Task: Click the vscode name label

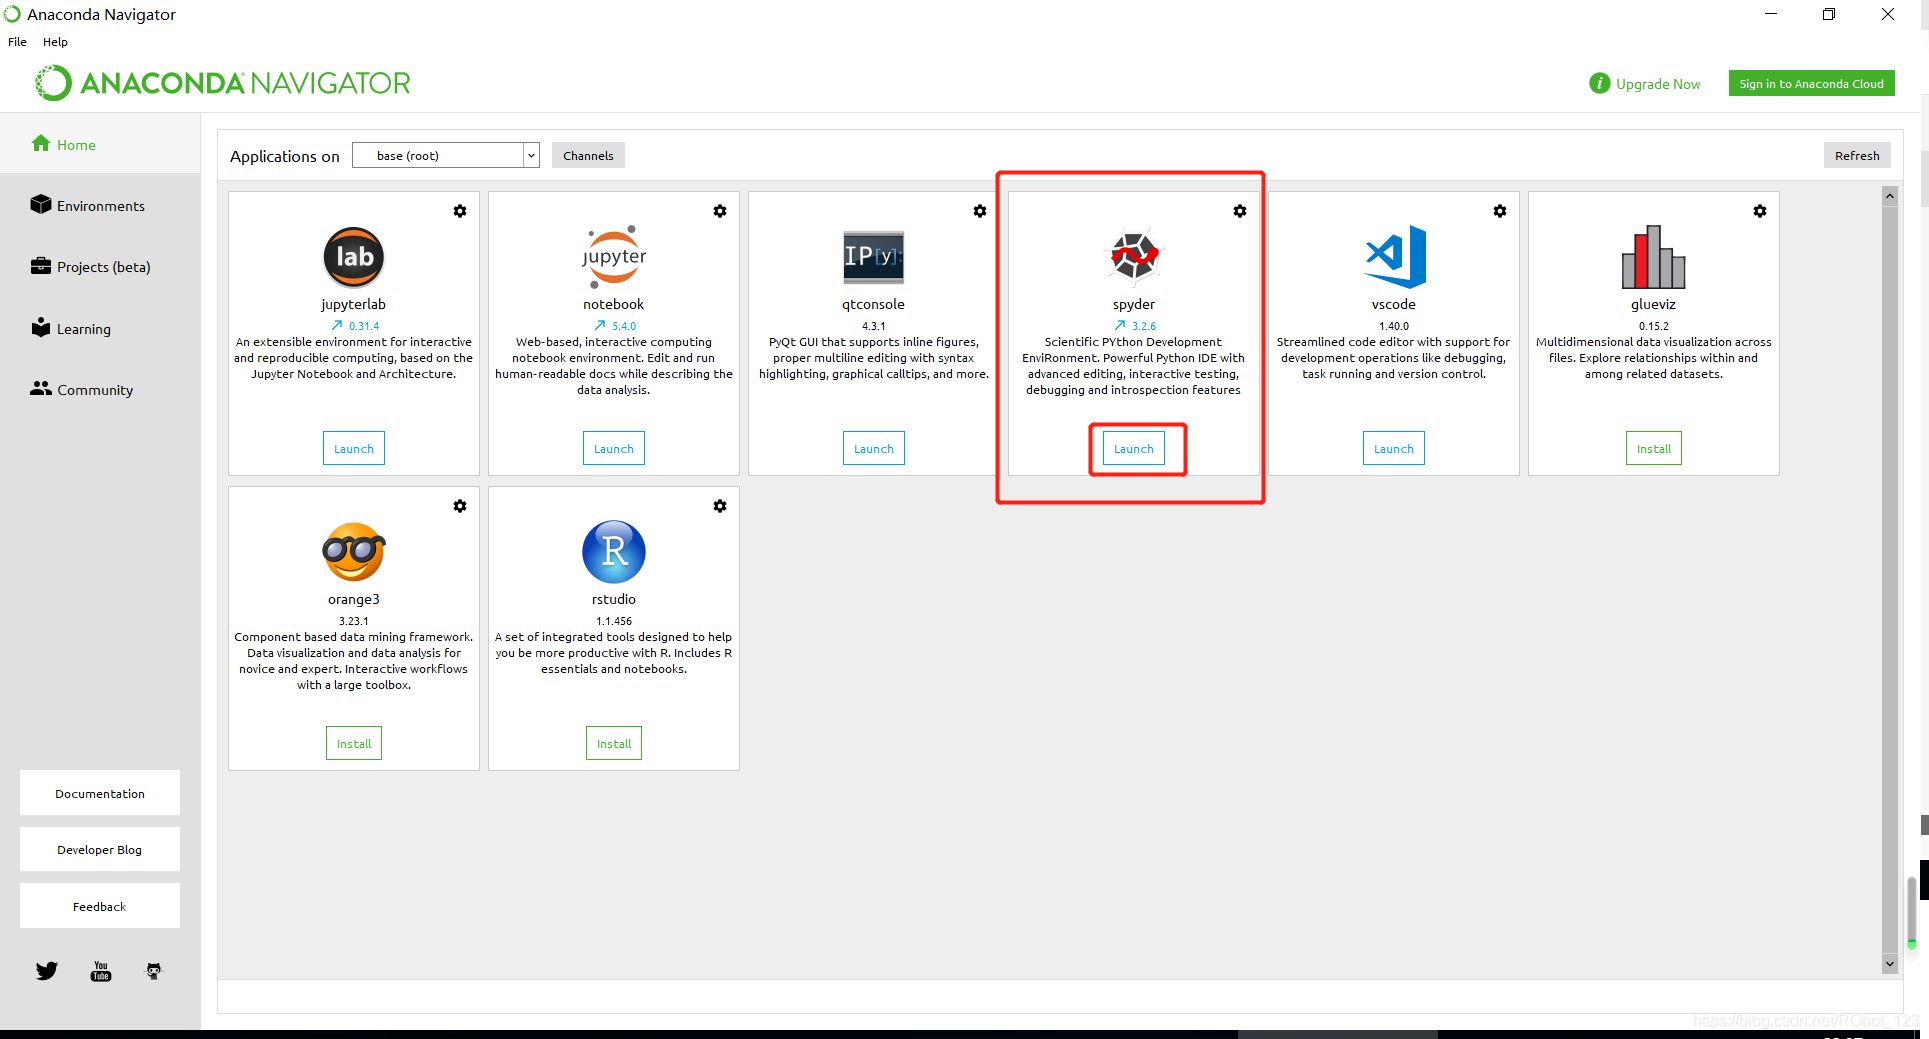Action: [1394, 304]
